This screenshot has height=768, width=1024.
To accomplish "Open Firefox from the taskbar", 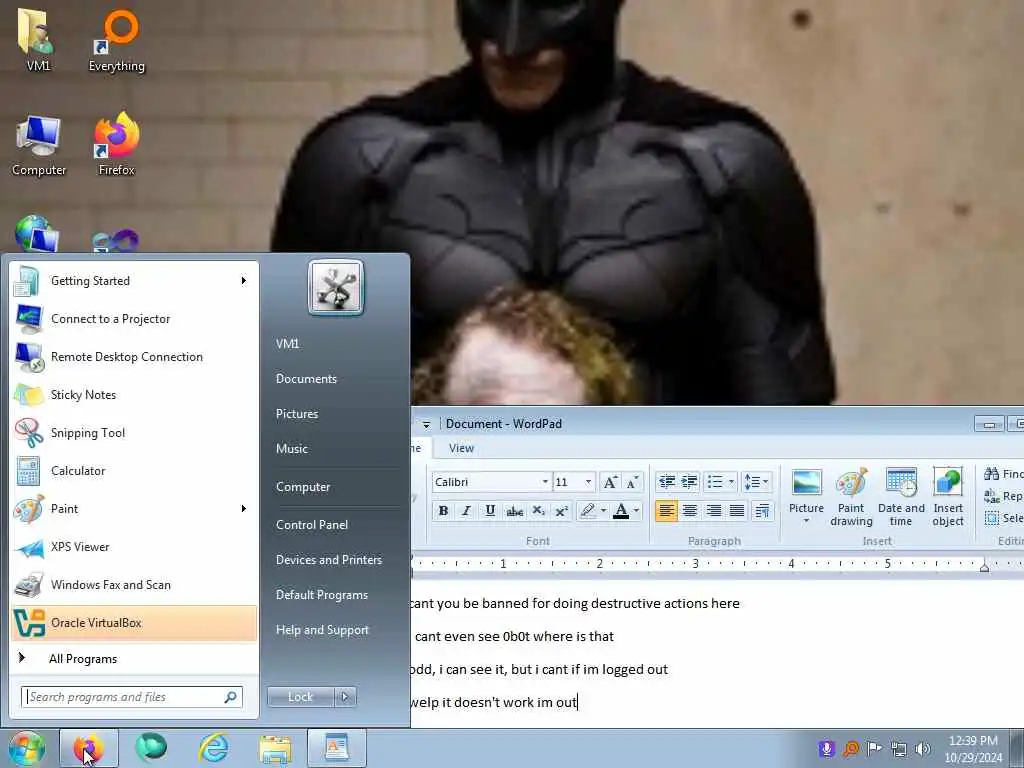I will [x=89, y=748].
